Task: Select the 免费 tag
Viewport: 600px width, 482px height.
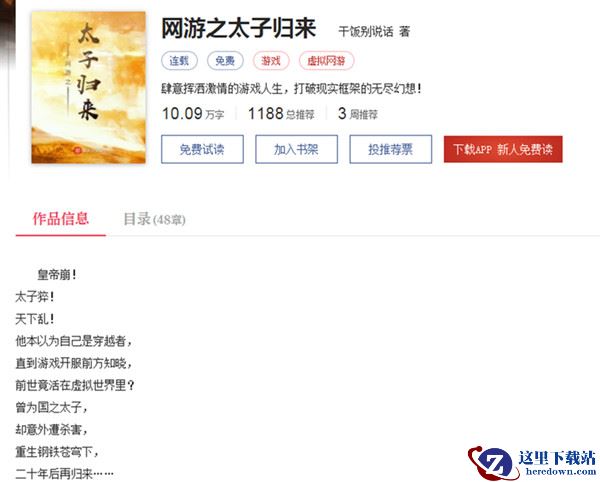Action: click(225, 61)
